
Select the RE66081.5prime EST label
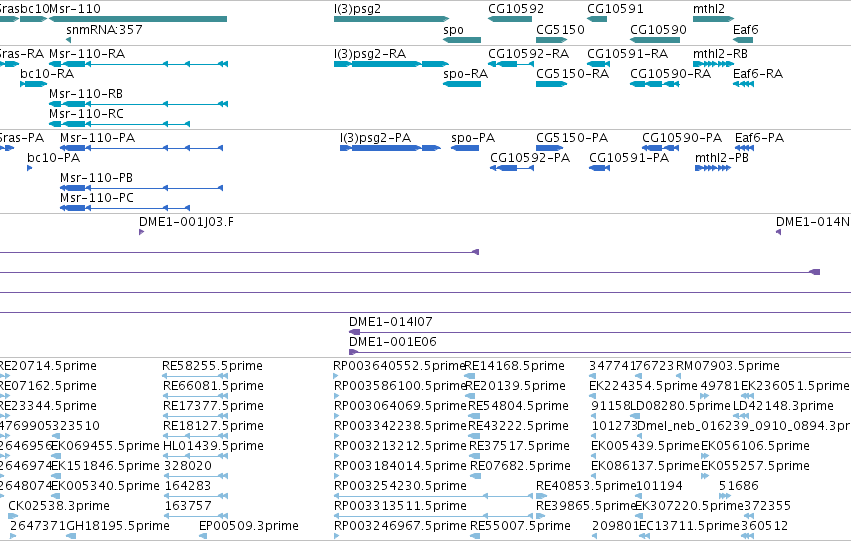(x=213, y=386)
